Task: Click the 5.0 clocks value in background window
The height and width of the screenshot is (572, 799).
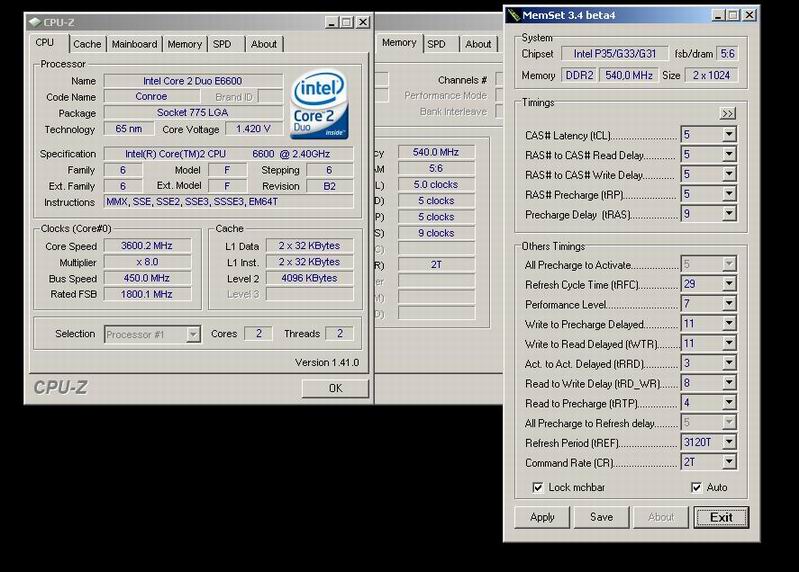Action: point(436,184)
